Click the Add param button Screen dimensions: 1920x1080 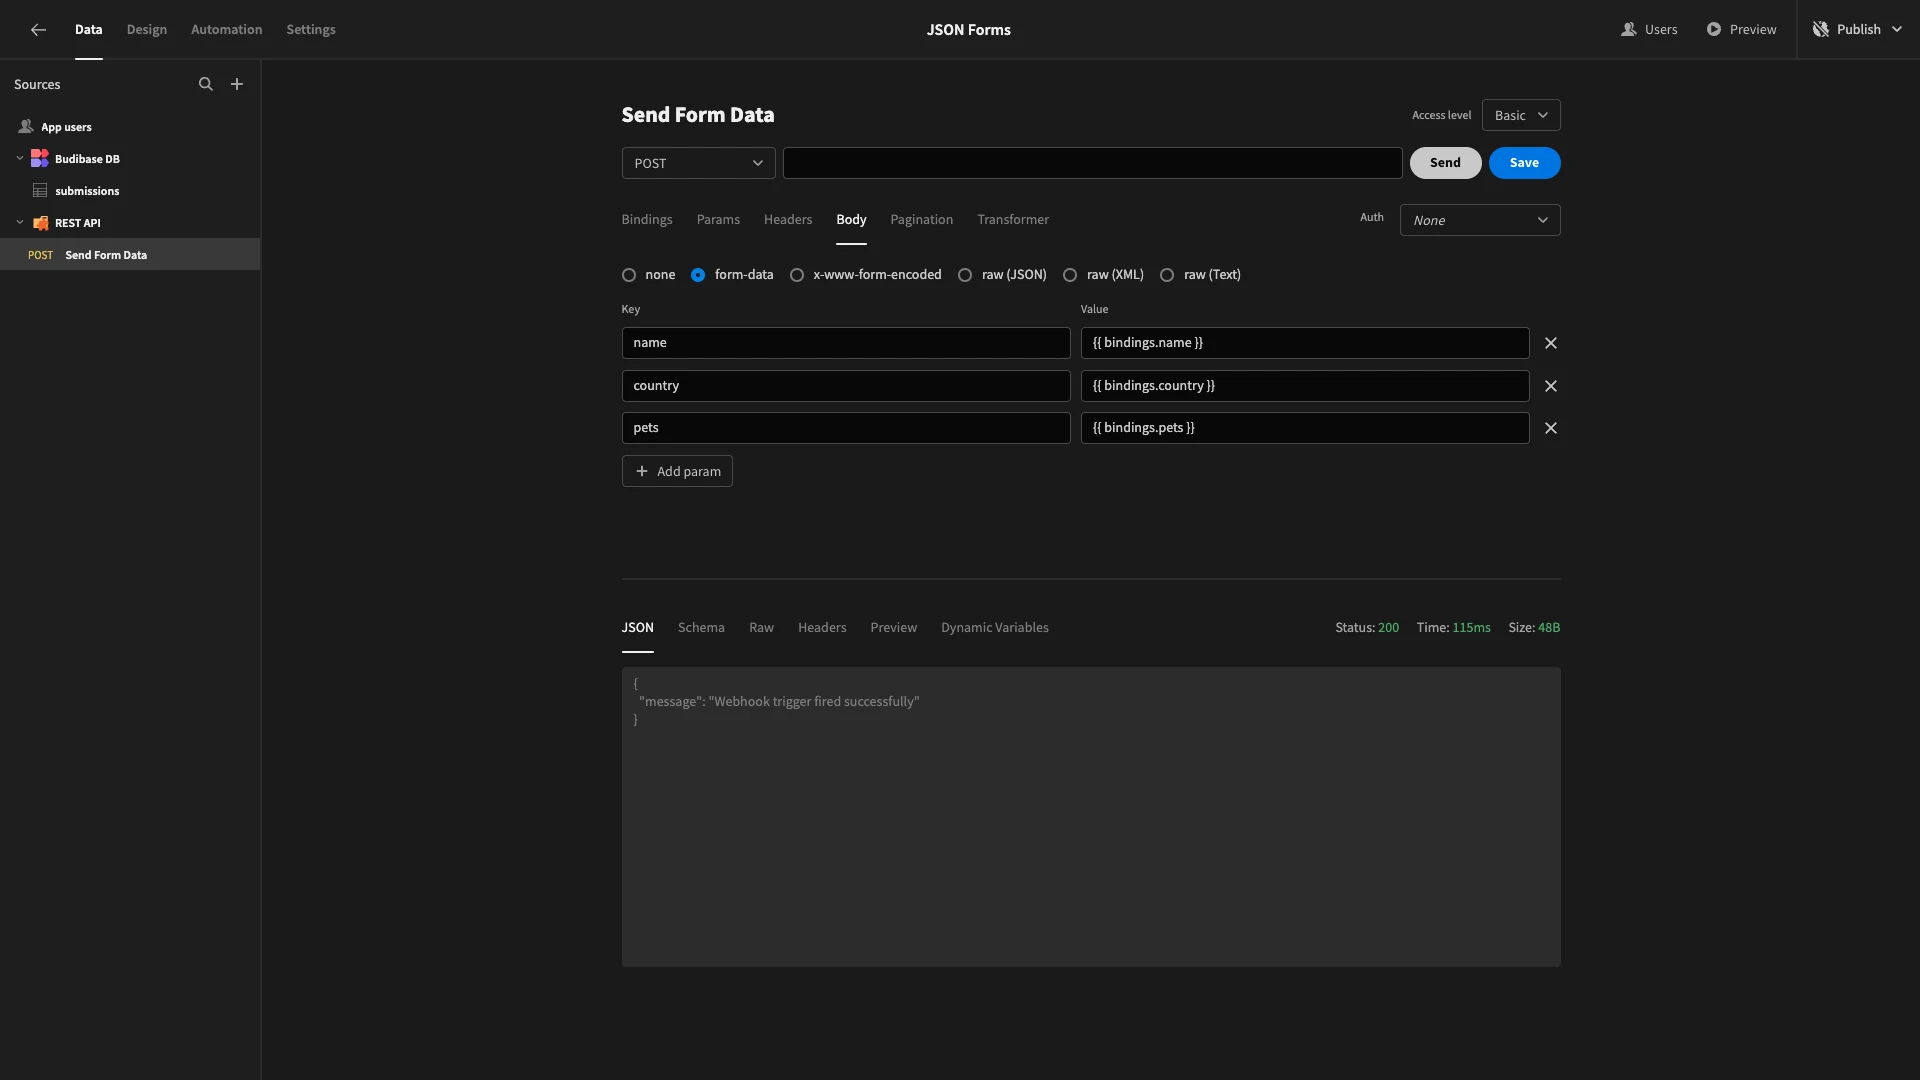tap(677, 471)
